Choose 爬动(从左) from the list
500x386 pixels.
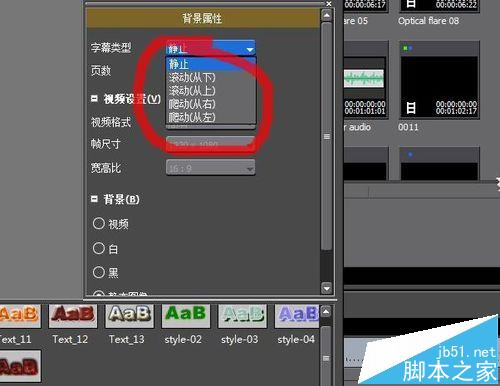[211, 117]
